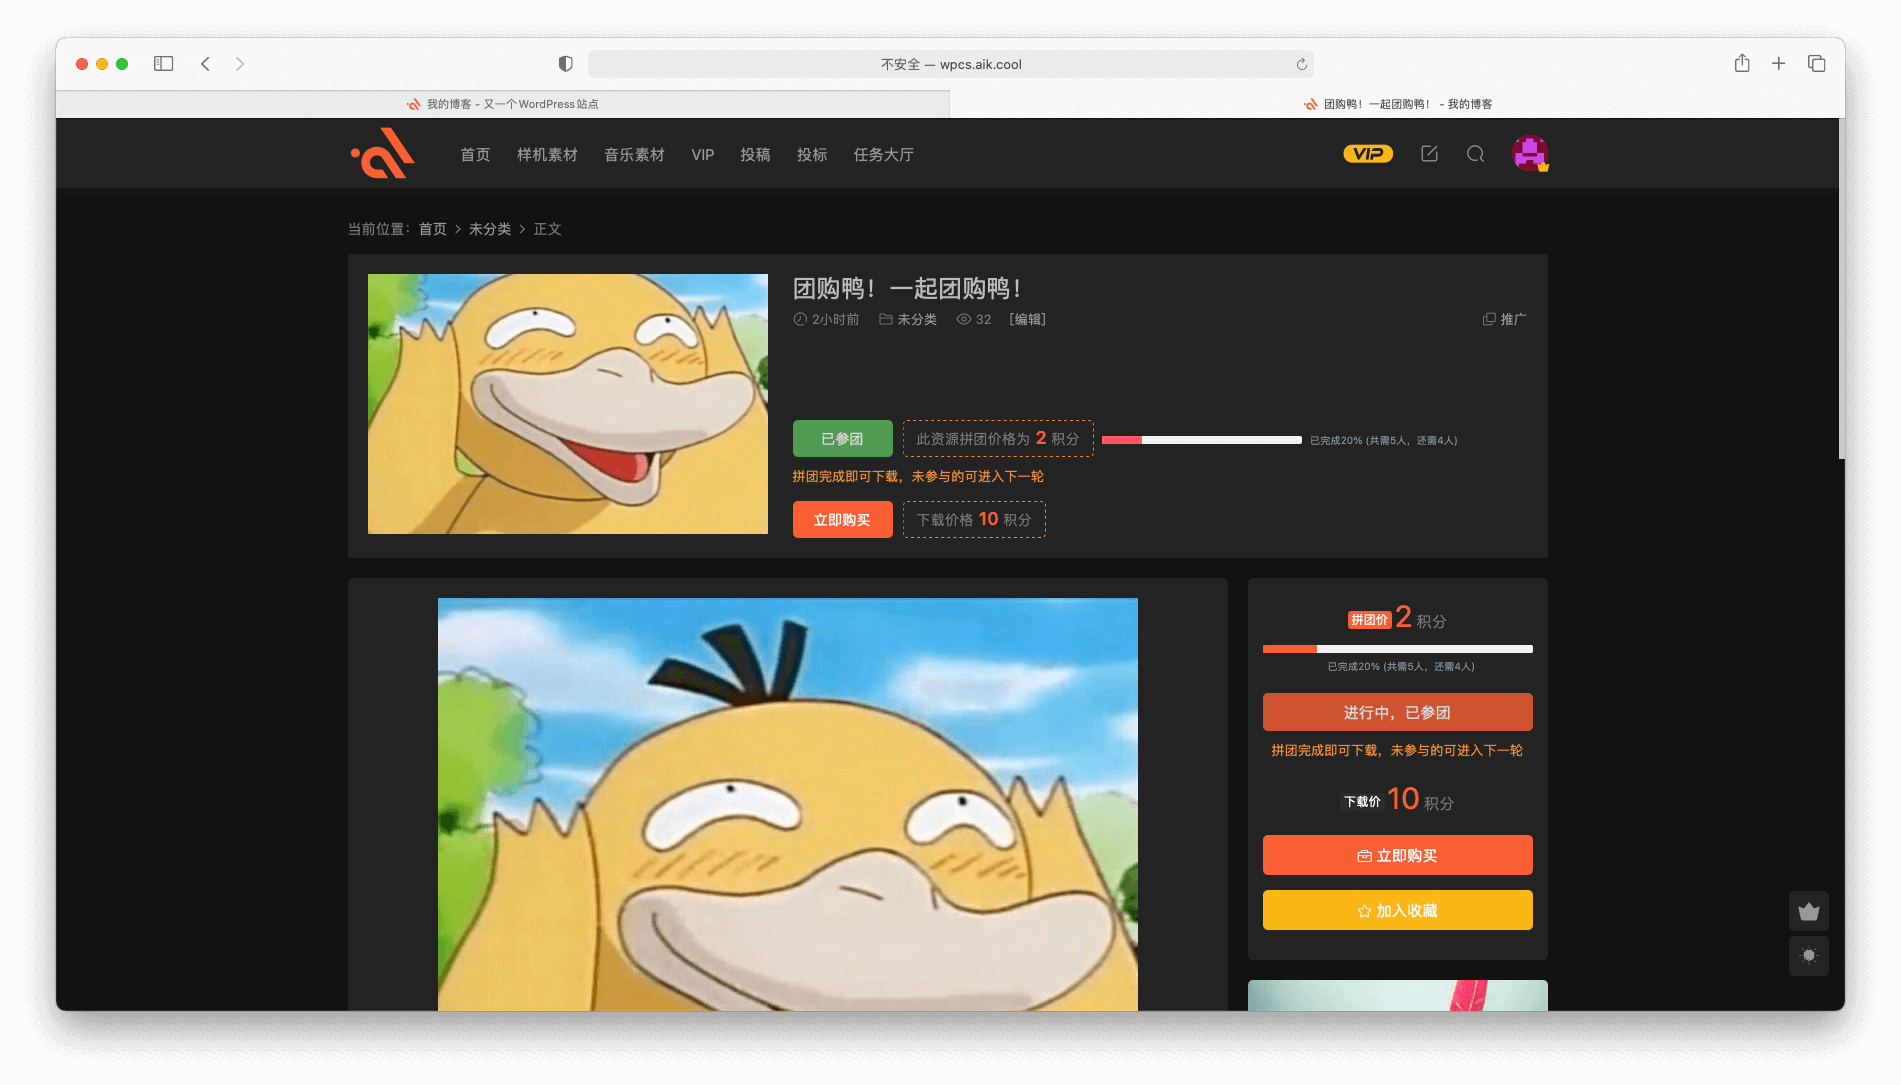This screenshot has width=1901, height=1085.
Task: Toggle Safari sidebar button
Action: coord(163,64)
